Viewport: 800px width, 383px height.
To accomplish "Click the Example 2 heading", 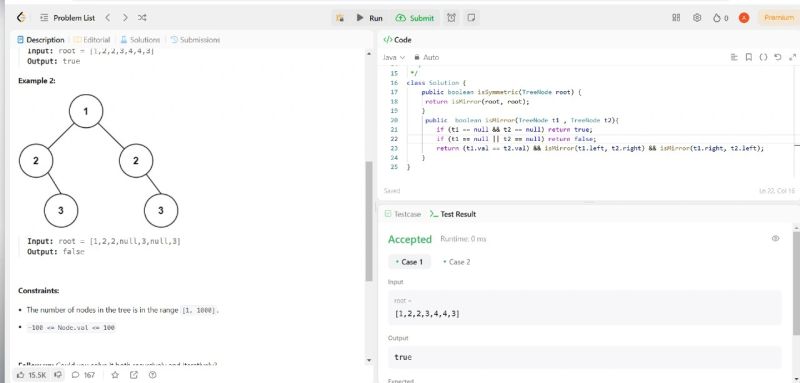I will pos(37,81).
